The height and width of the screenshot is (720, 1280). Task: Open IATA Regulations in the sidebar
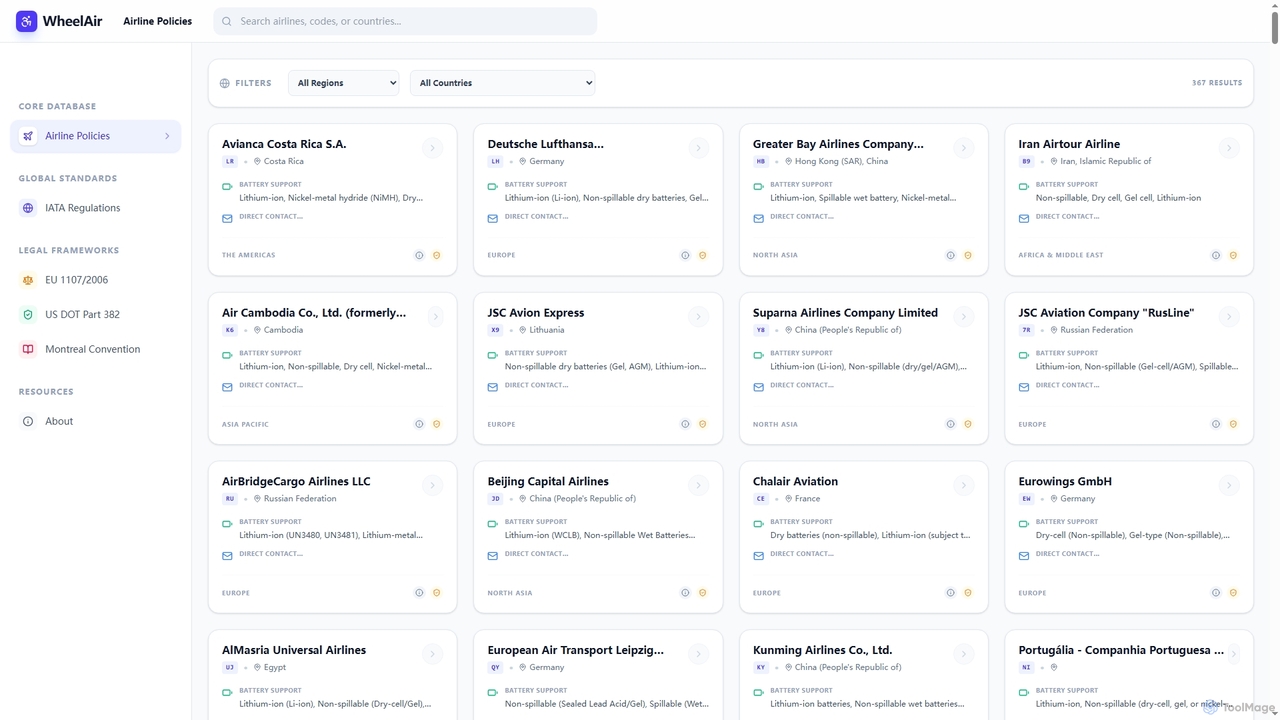tap(96, 208)
